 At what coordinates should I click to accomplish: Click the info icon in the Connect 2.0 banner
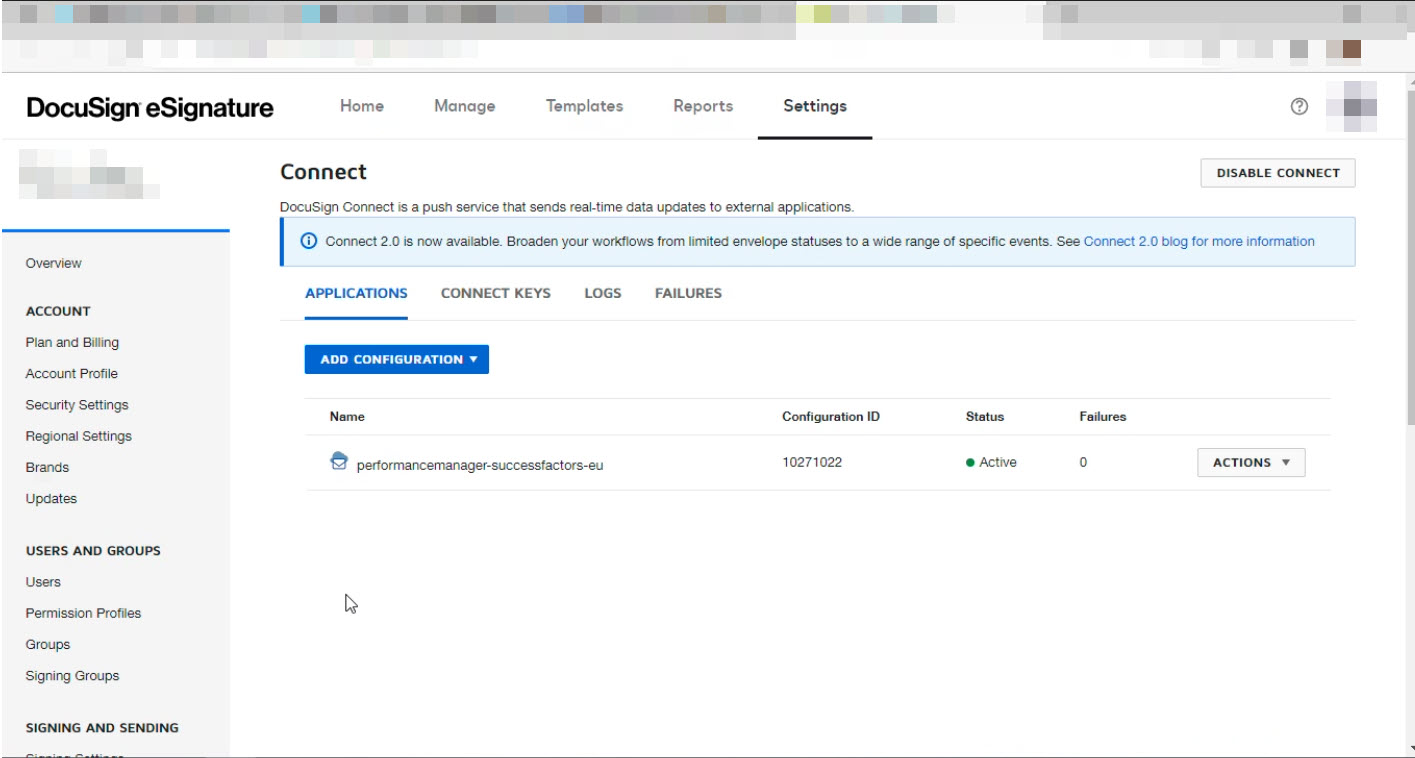click(x=308, y=241)
